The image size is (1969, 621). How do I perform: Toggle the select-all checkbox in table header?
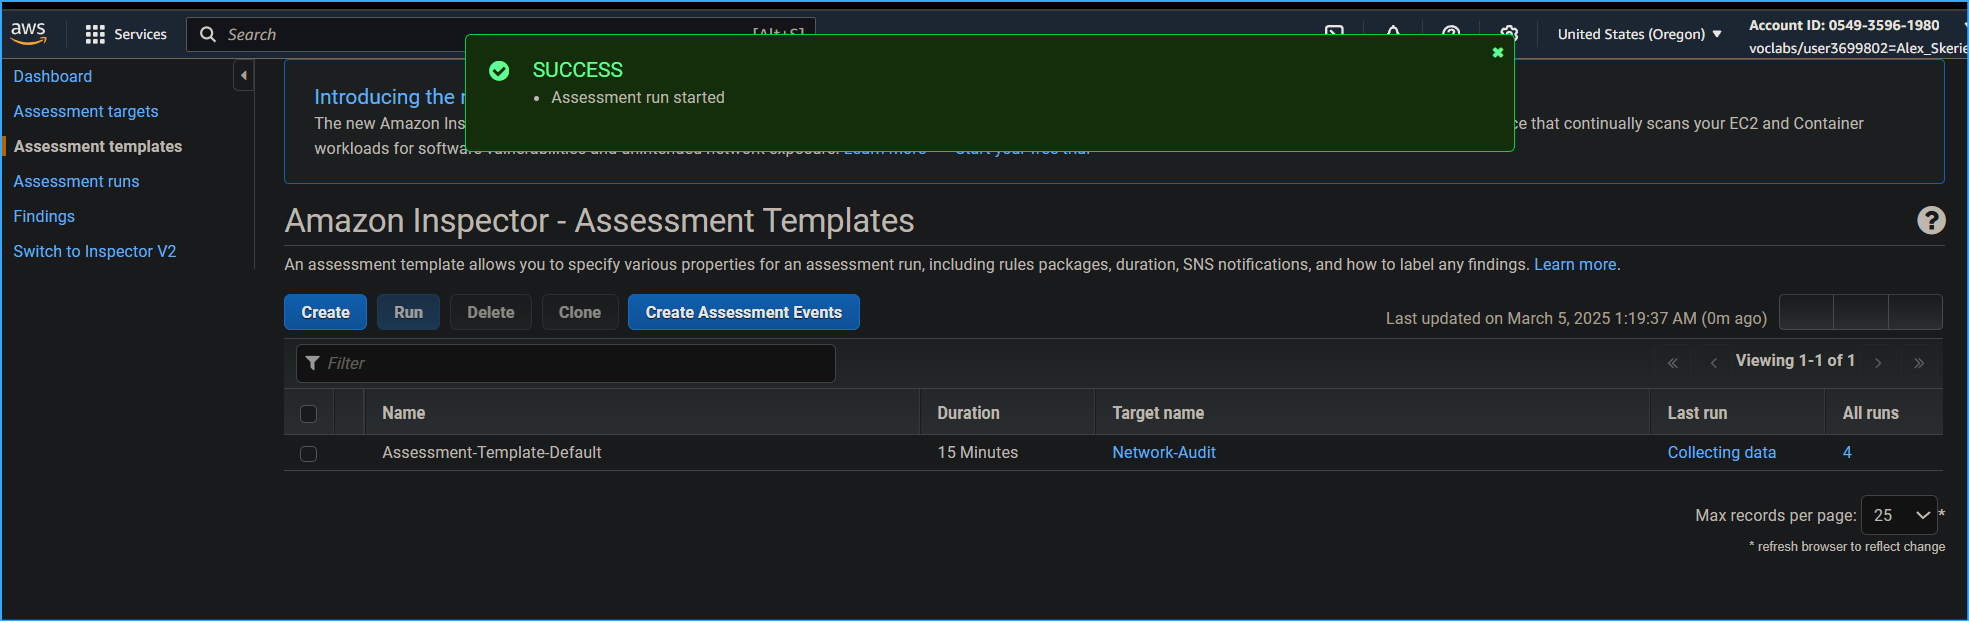point(308,414)
